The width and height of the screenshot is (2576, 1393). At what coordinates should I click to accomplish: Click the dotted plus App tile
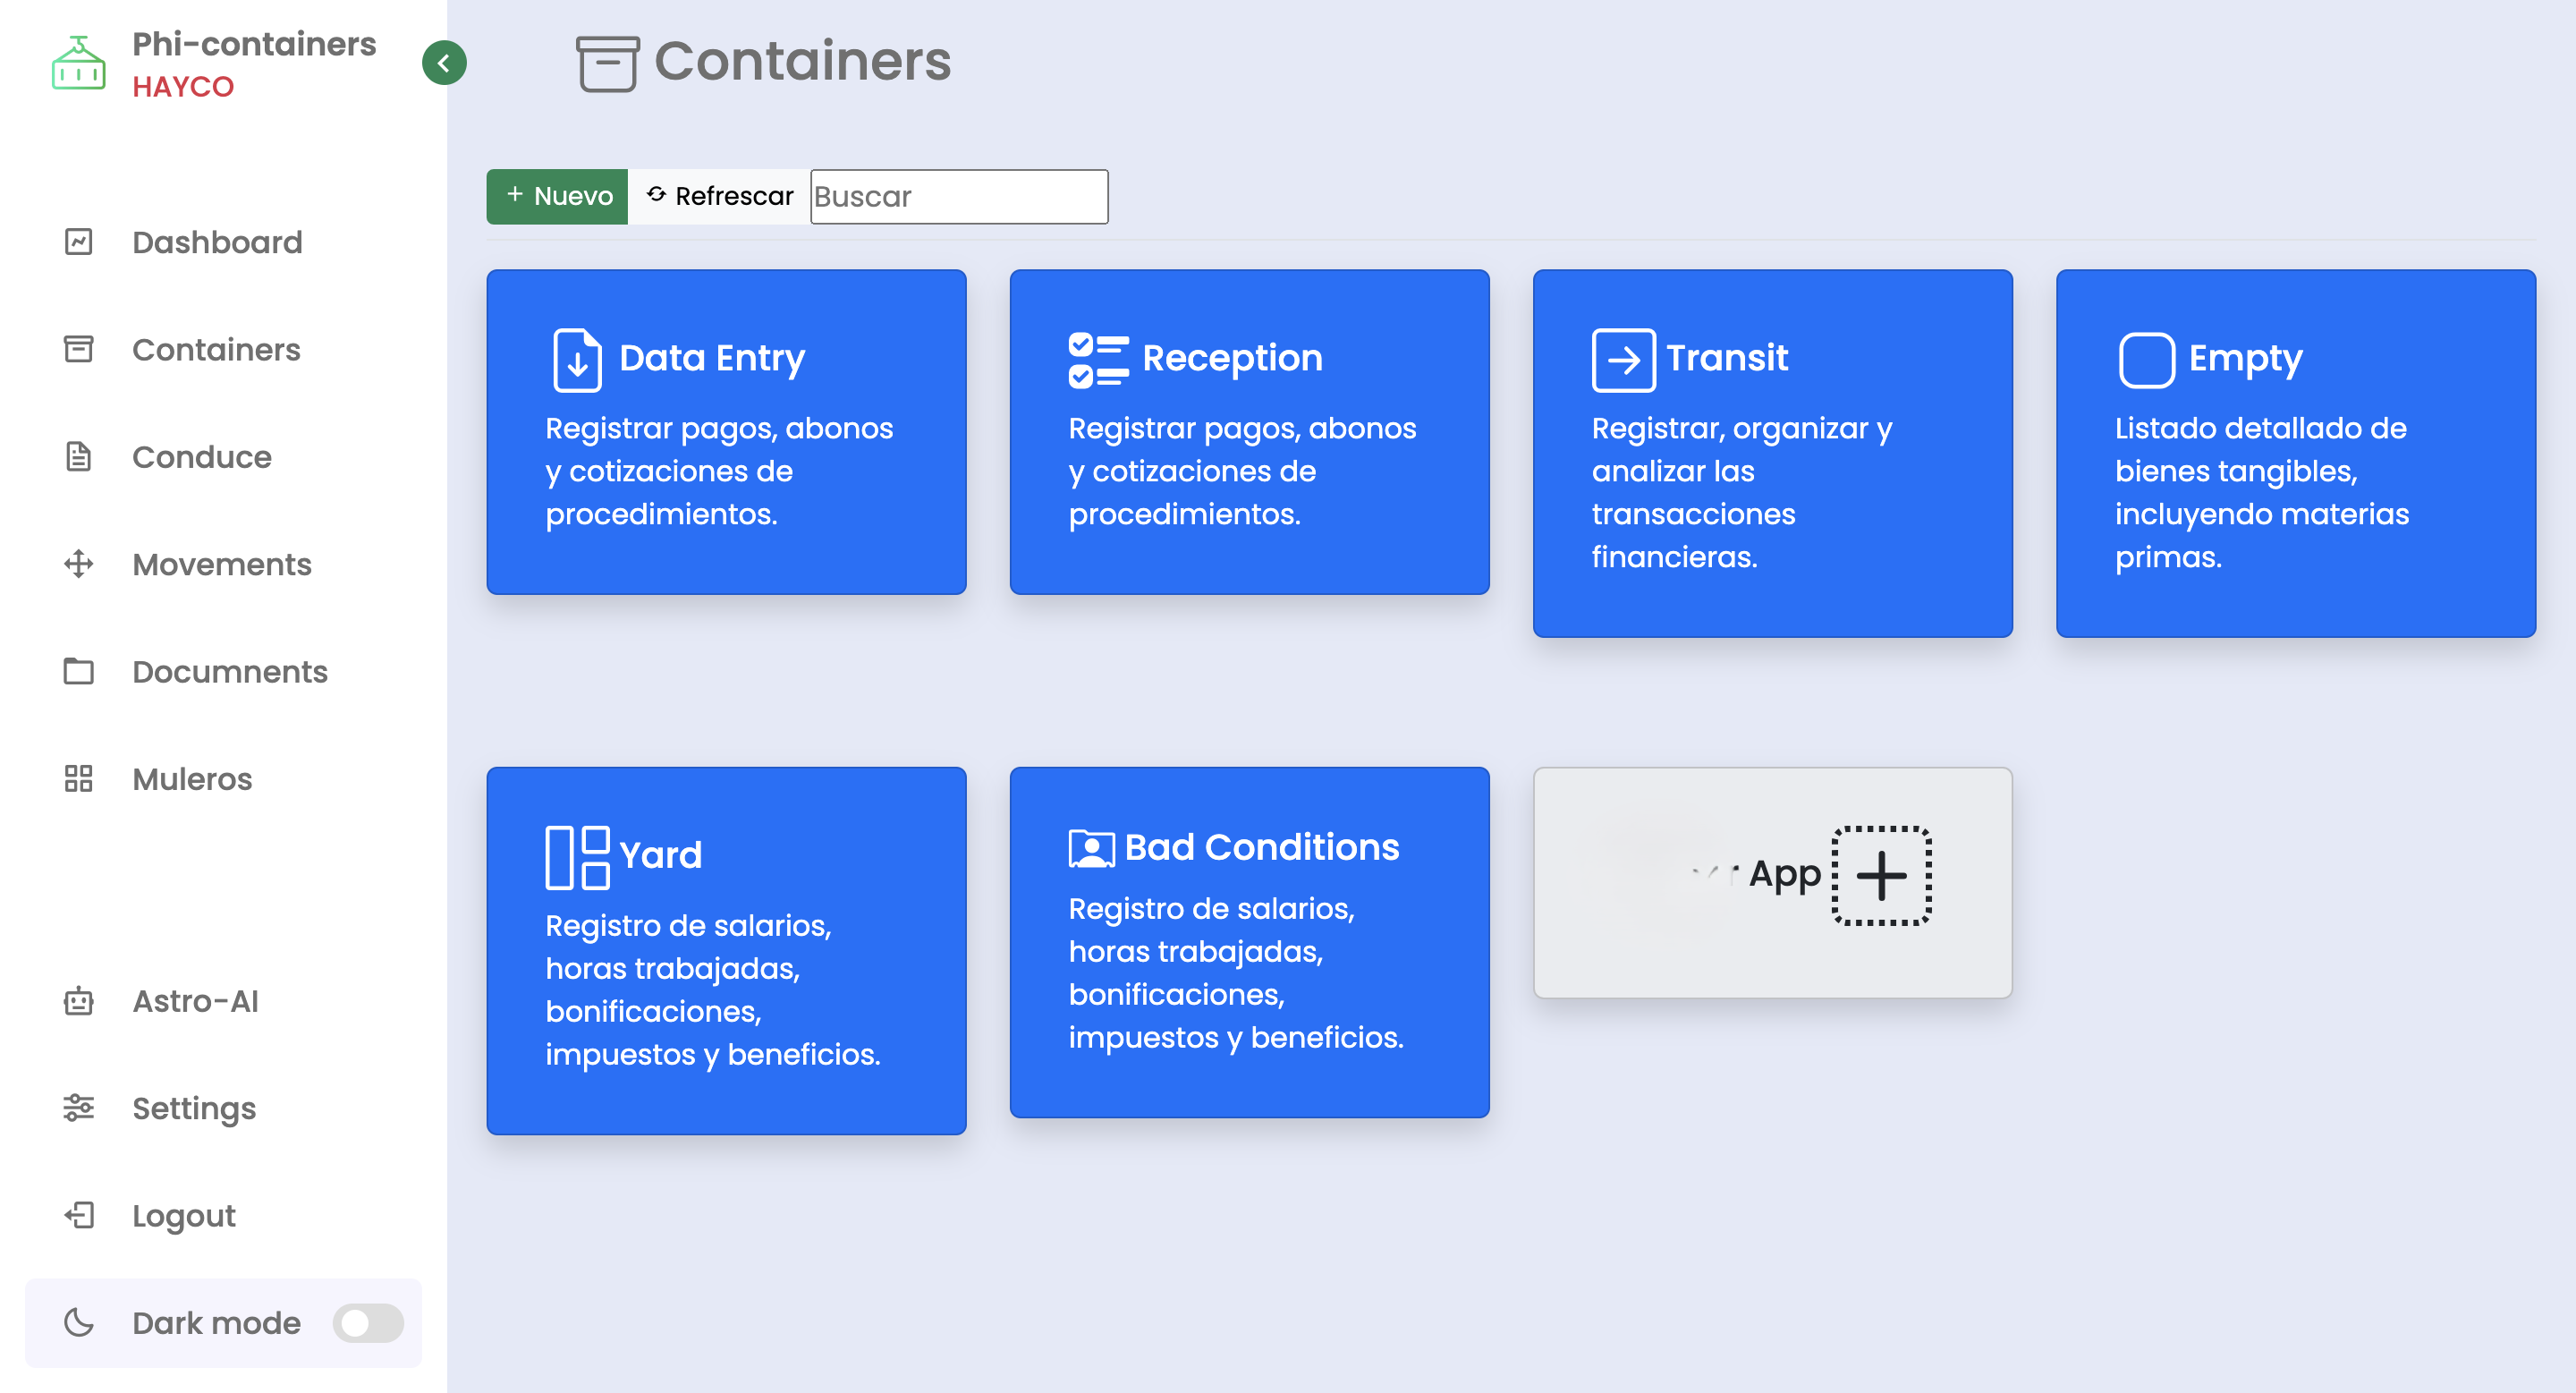click(1880, 876)
